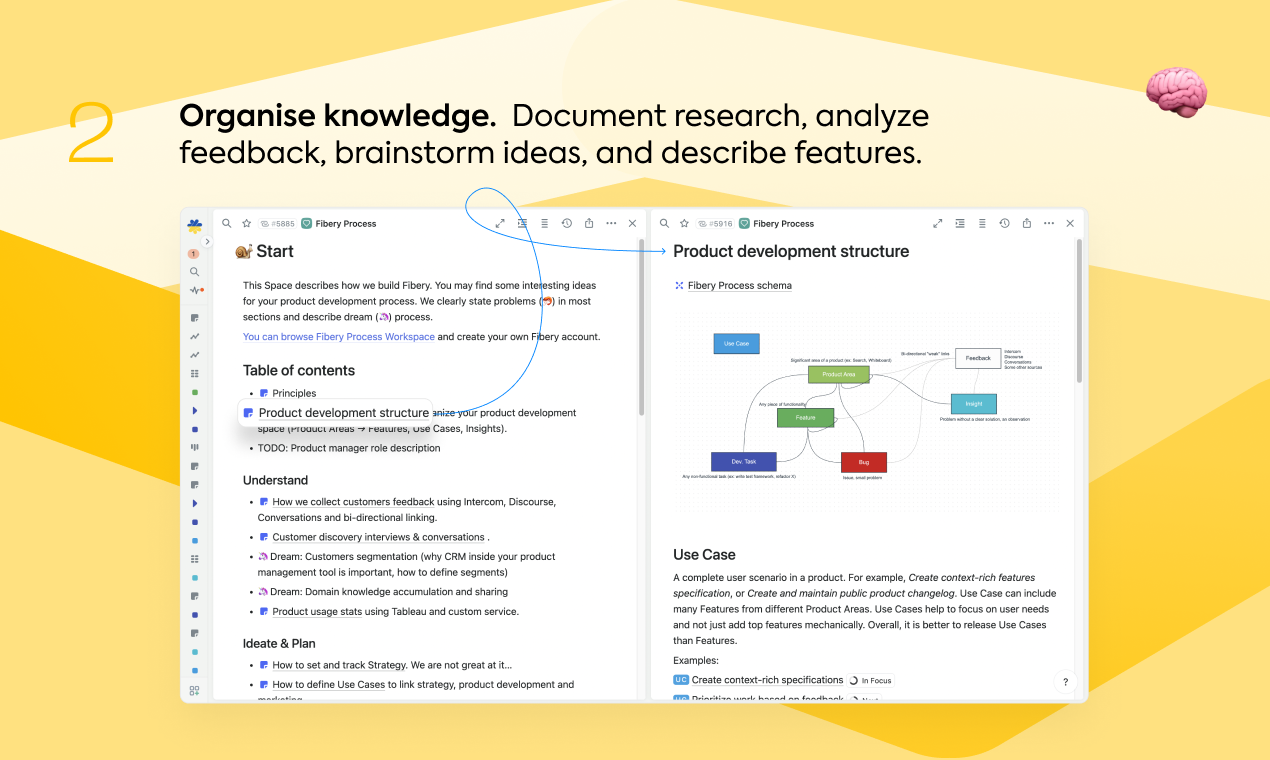Star the Start document as favorite
The width and height of the screenshot is (1270, 760).
[246, 224]
